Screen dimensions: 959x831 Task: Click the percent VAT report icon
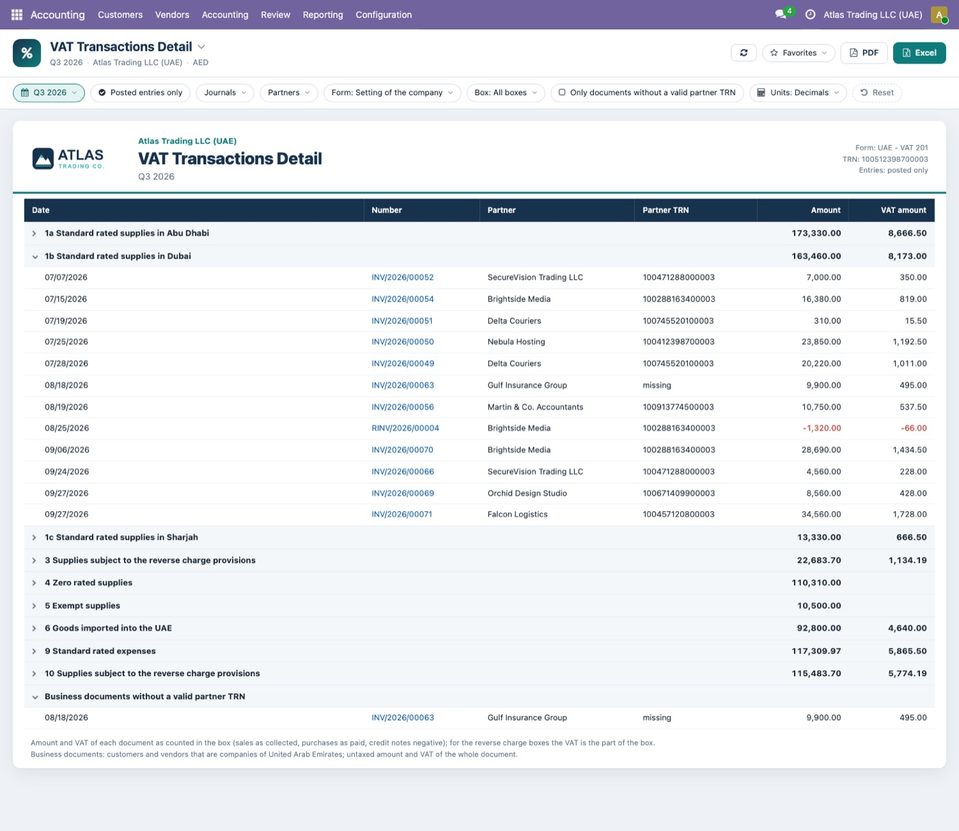pyautogui.click(x=27, y=53)
